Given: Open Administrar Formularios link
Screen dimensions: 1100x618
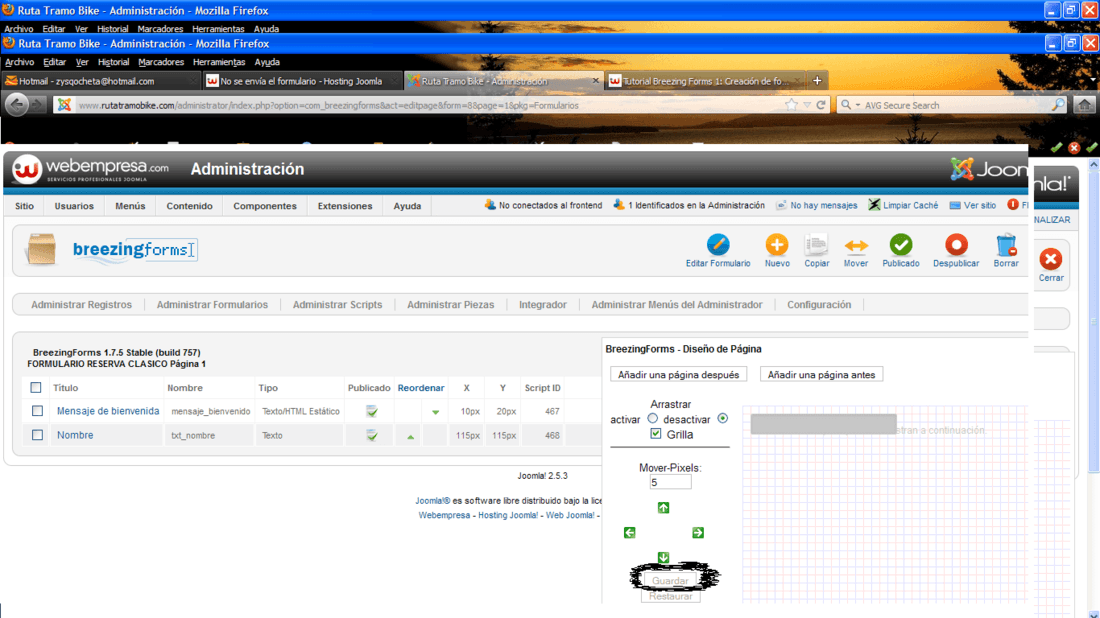Looking at the screenshot, I should click(x=213, y=304).
